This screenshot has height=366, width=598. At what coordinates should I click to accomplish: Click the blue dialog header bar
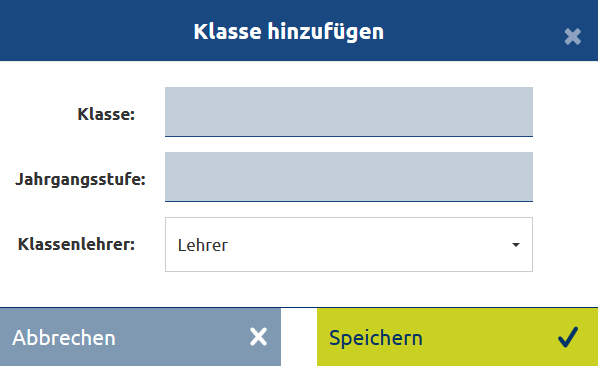[299, 30]
